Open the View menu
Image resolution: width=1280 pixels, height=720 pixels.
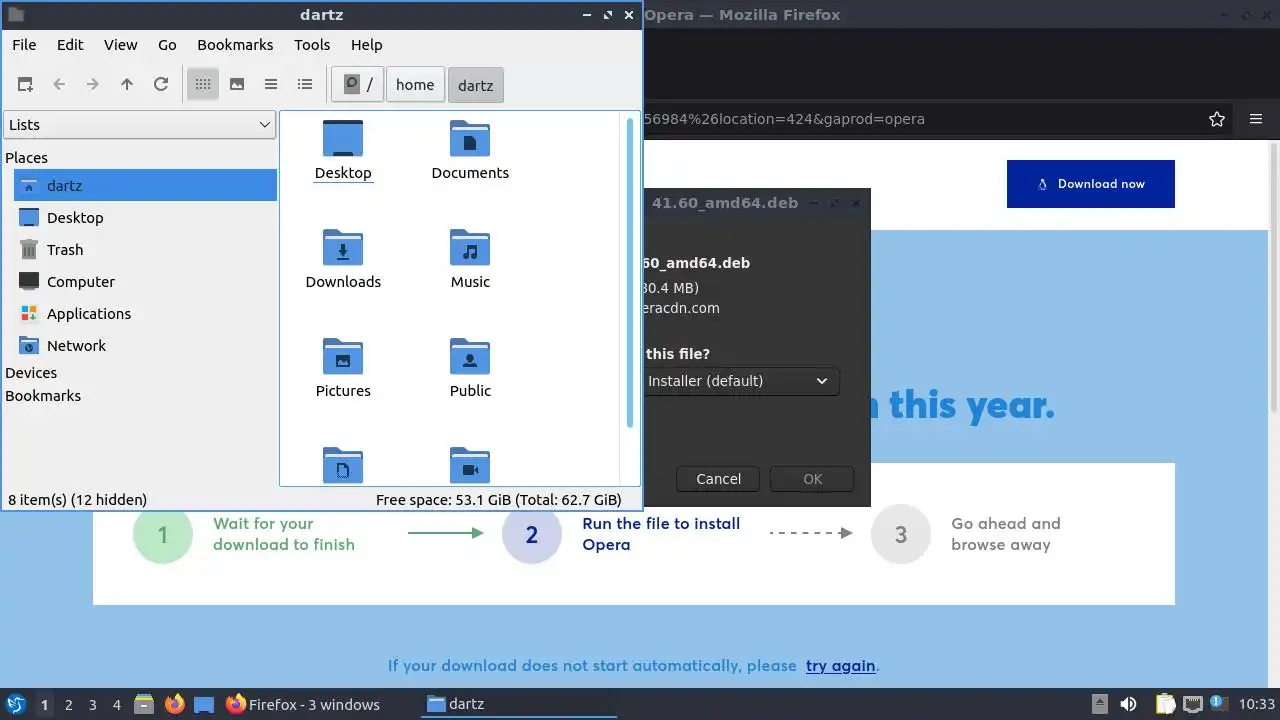click(x=121, y=45)
